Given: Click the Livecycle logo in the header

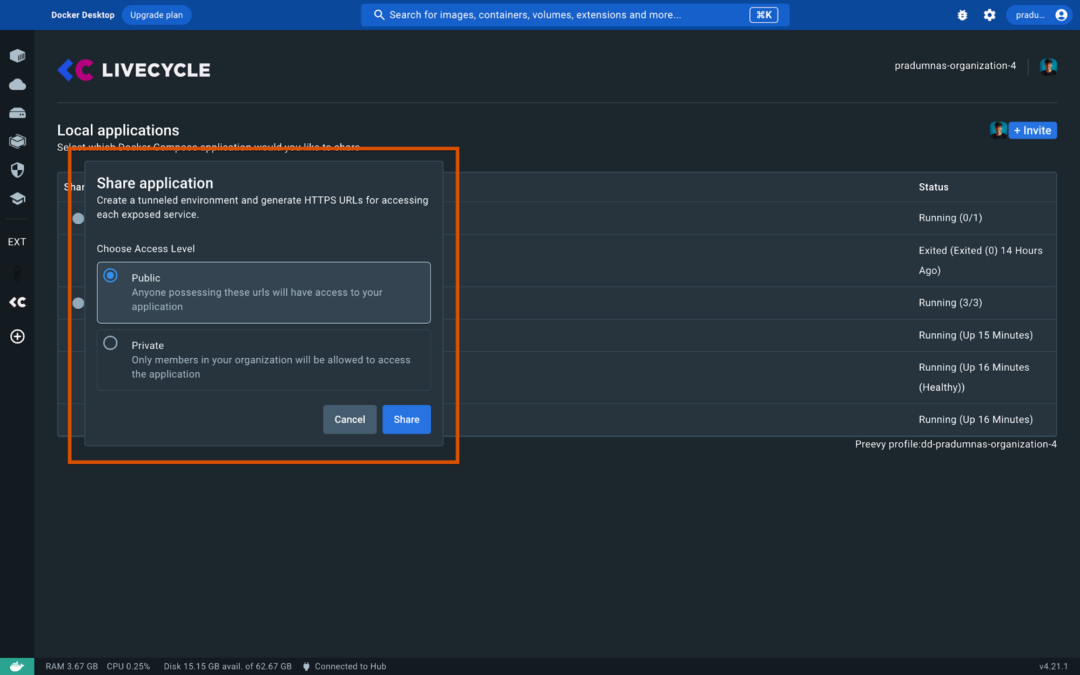Looking at the screenshot, I should (x=133, y=69).
